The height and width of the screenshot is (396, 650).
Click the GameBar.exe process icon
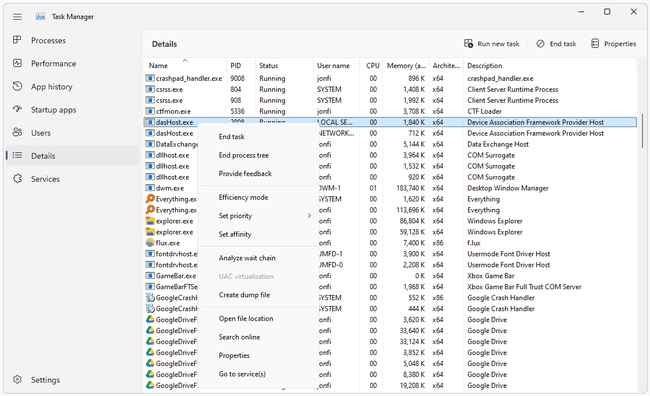pyautogui.click(x=150, y=275)
